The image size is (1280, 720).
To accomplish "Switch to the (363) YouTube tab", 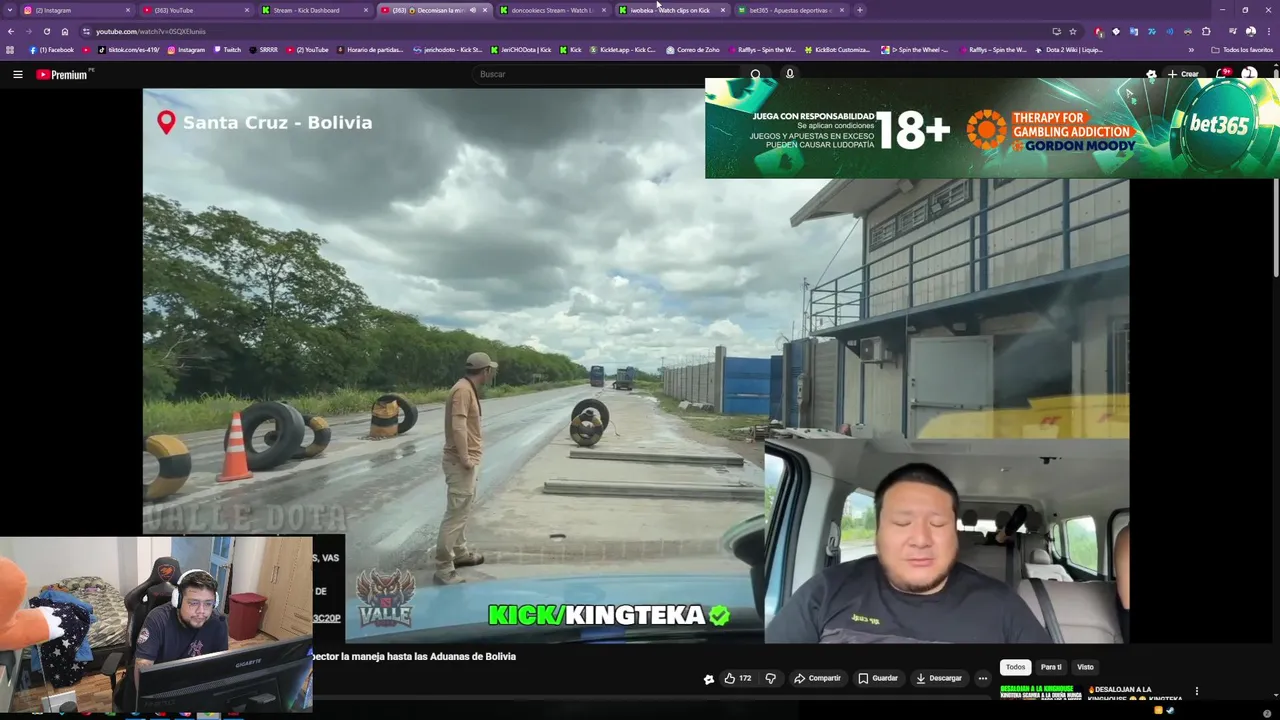I will click(x=195, y=10).
